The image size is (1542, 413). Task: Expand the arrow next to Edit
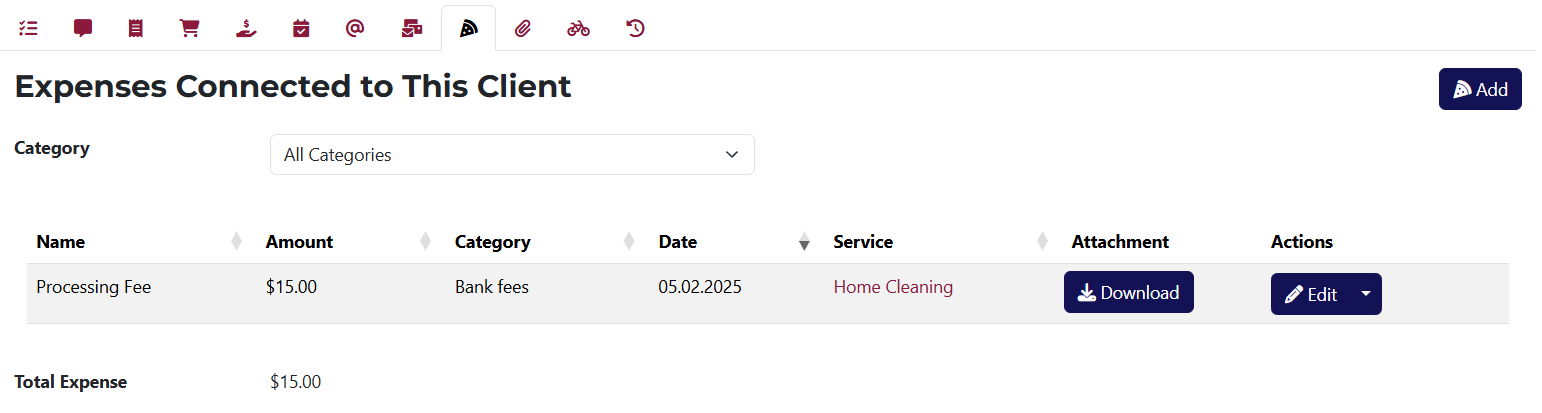coord(1365,295)
